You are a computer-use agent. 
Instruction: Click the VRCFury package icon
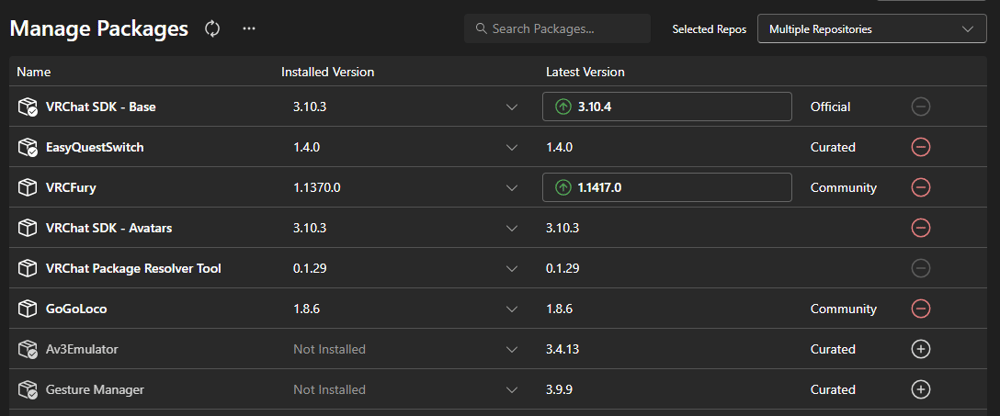(x=27, y=188)
